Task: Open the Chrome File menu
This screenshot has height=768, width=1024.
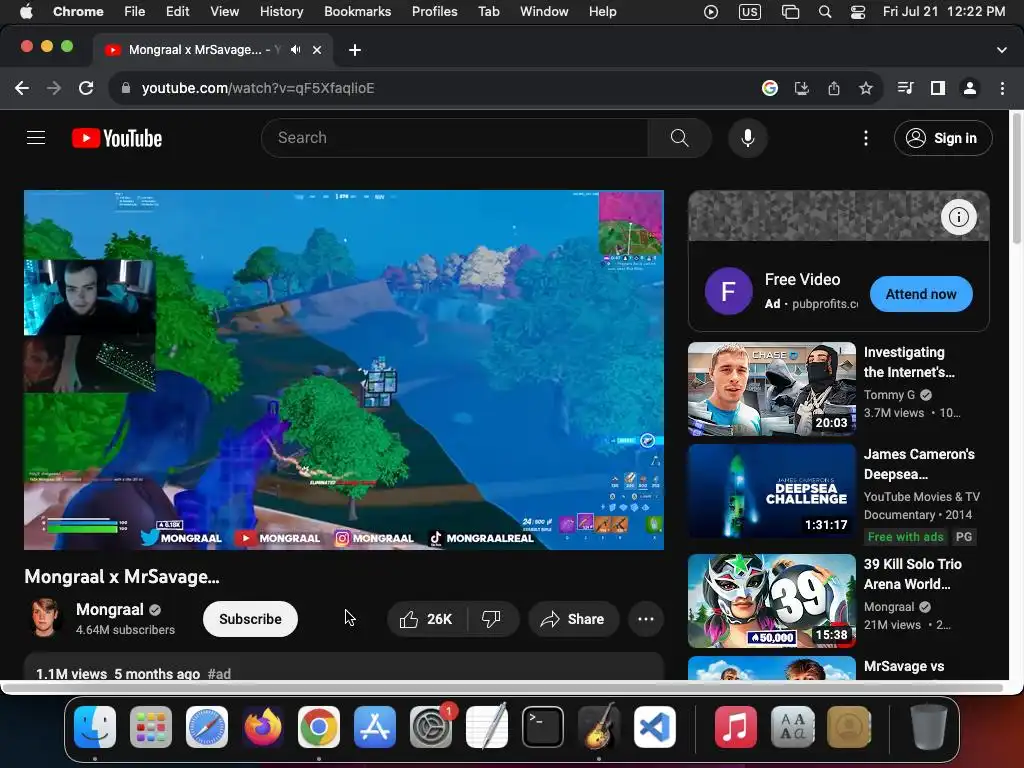Action: [x=135, y=12]
